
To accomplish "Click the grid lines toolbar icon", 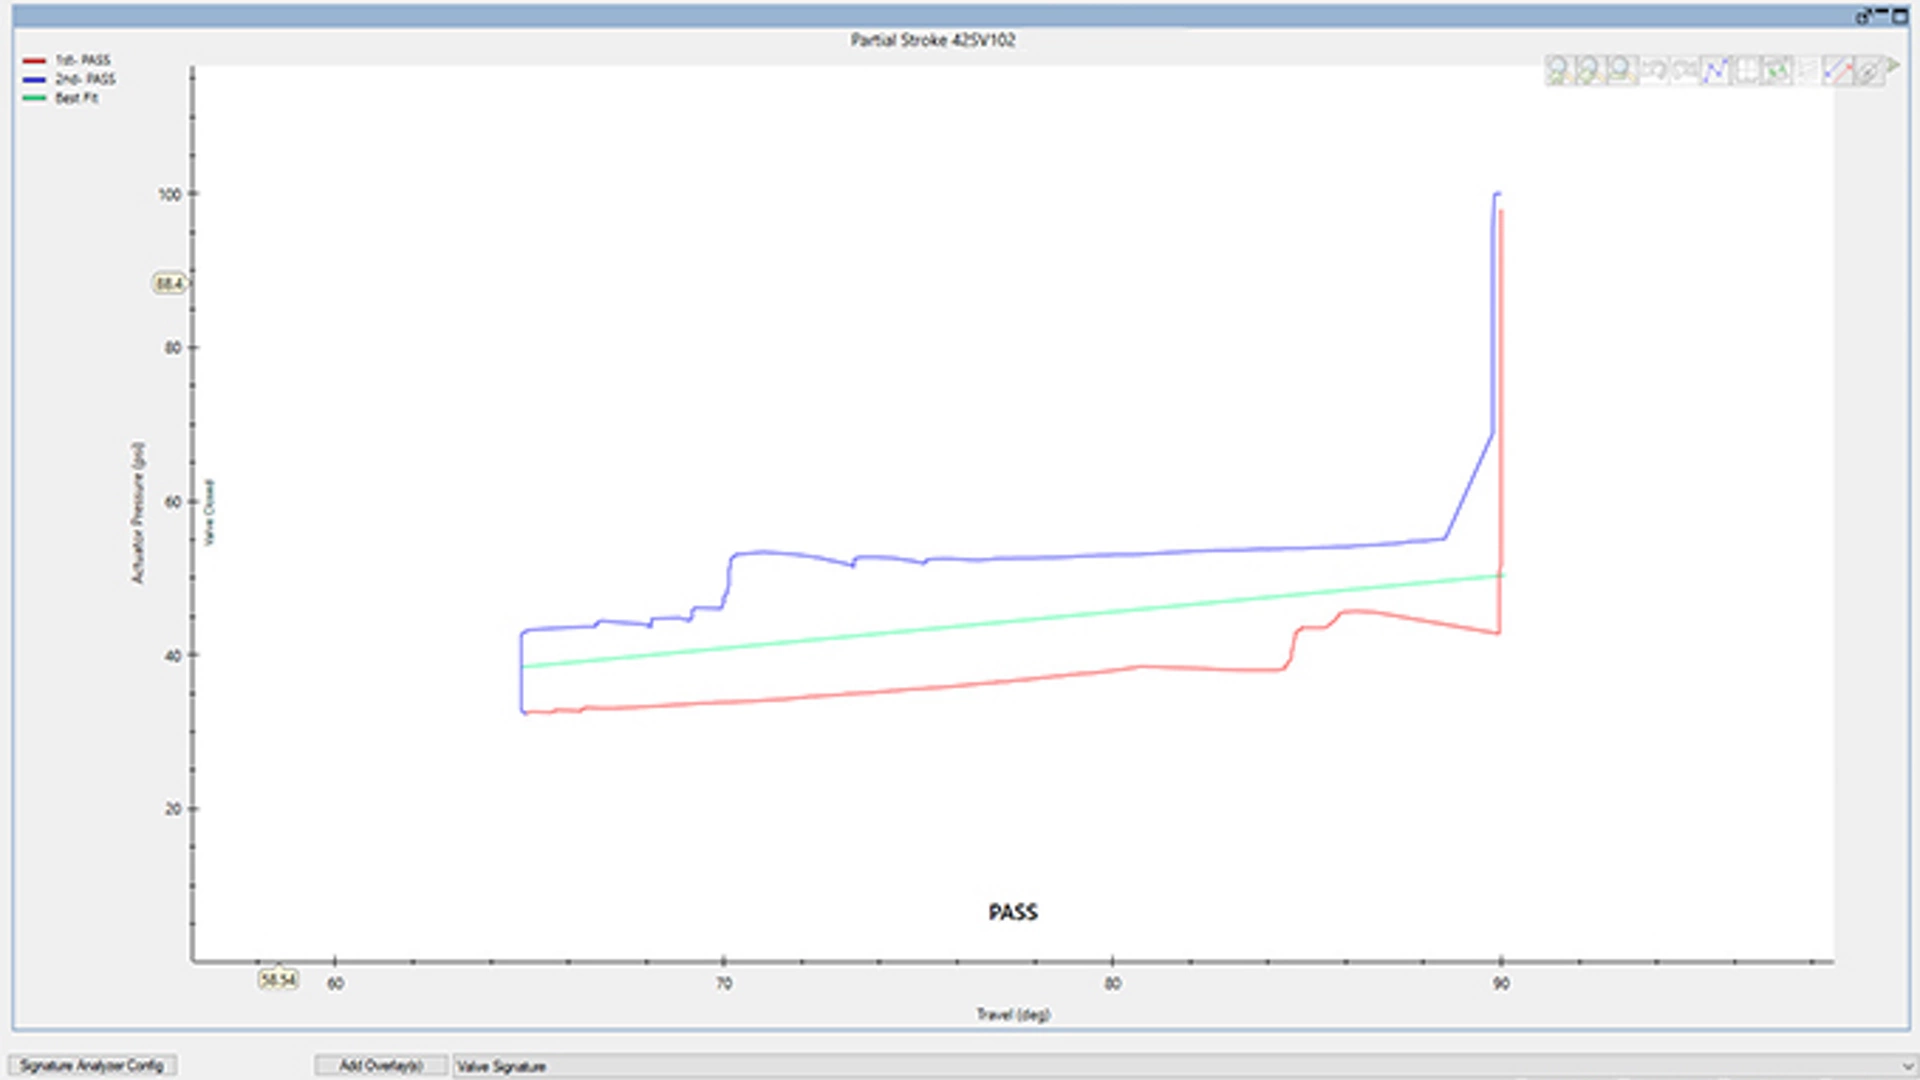I will pos(1747,70).
